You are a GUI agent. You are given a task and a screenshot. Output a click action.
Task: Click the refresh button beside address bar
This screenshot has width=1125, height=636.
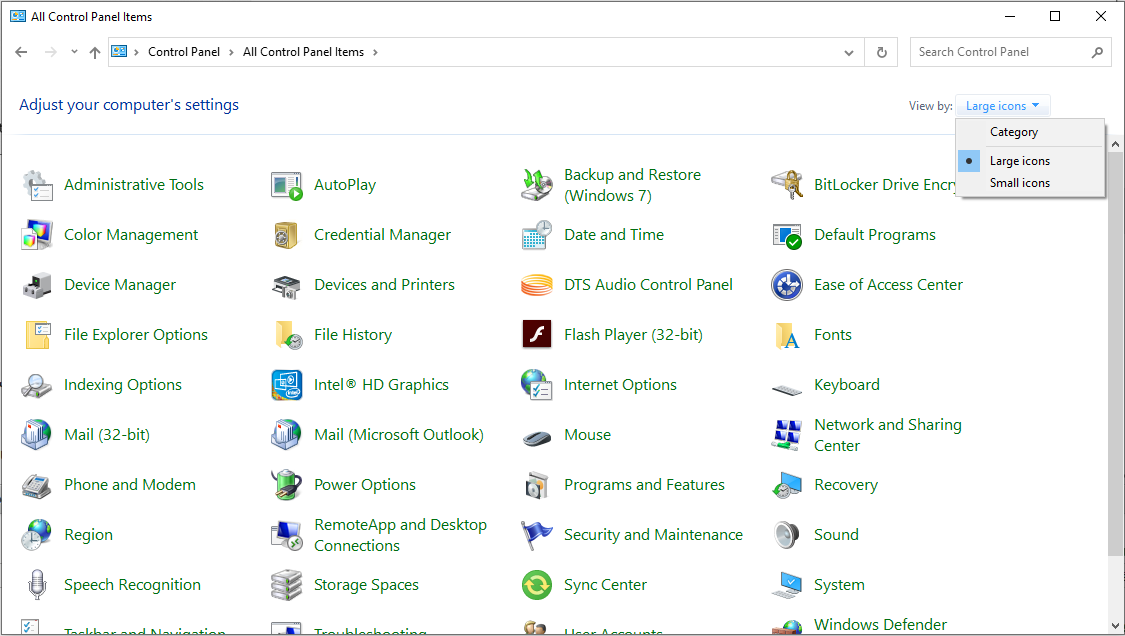pyautogui.click(x=881, y=52)
